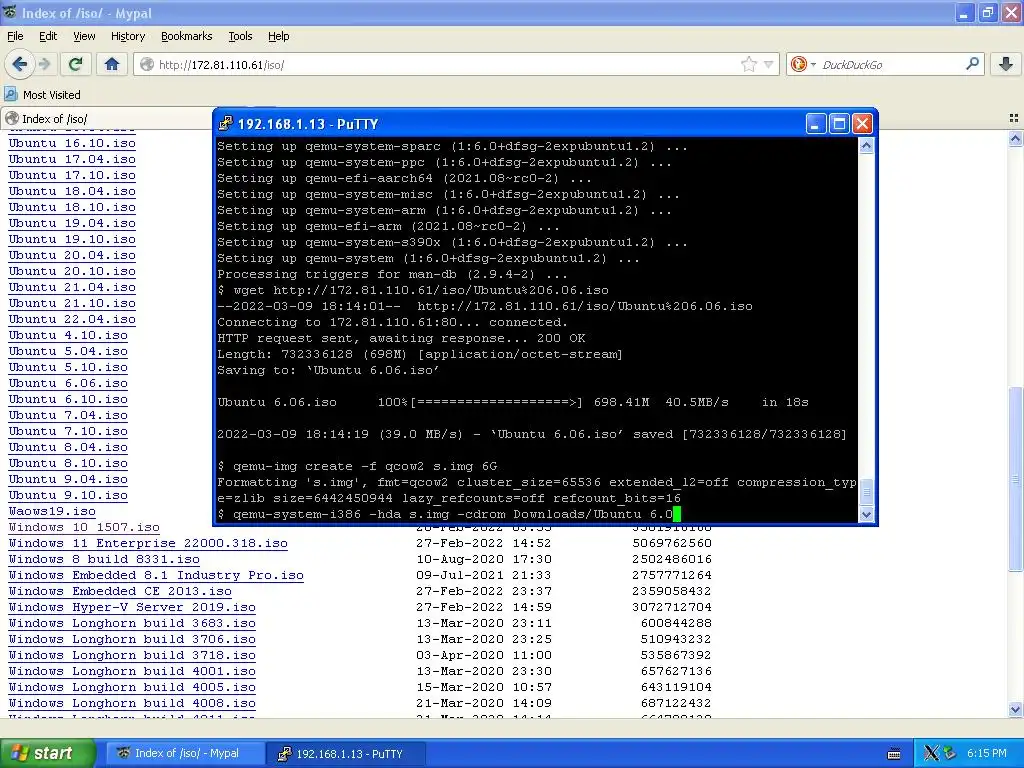1024x768 pixels.
Task: Click the browser Forward arrow button
Action: pos(44,64)
